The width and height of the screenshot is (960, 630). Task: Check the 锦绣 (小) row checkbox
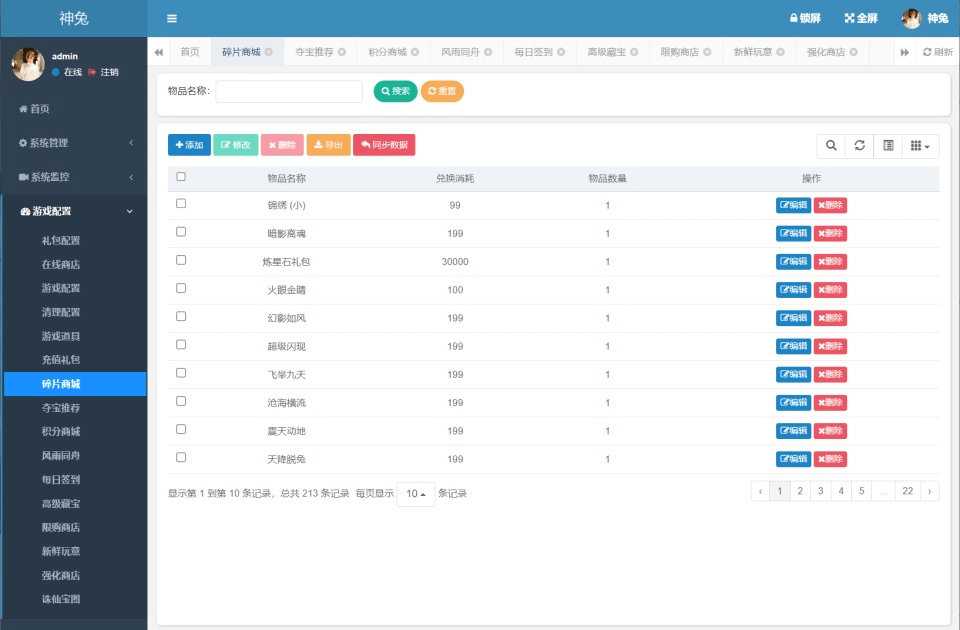[181, 203]
